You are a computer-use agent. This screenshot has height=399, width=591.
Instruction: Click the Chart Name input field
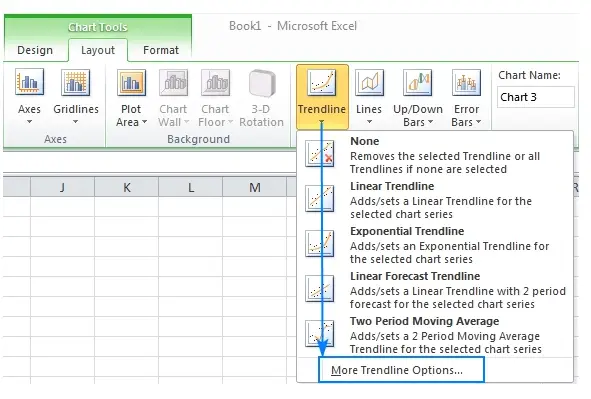click(536, 97)
